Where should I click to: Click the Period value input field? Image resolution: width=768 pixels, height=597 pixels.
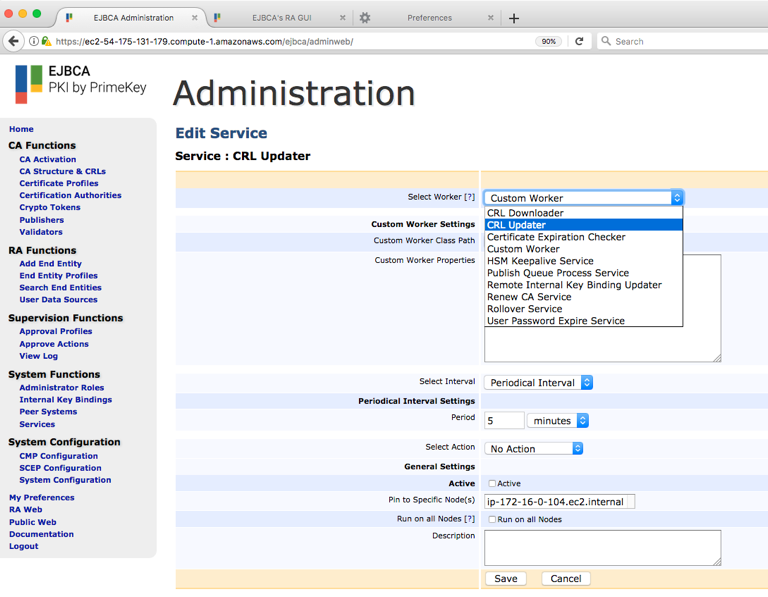[x=504, y=421]
